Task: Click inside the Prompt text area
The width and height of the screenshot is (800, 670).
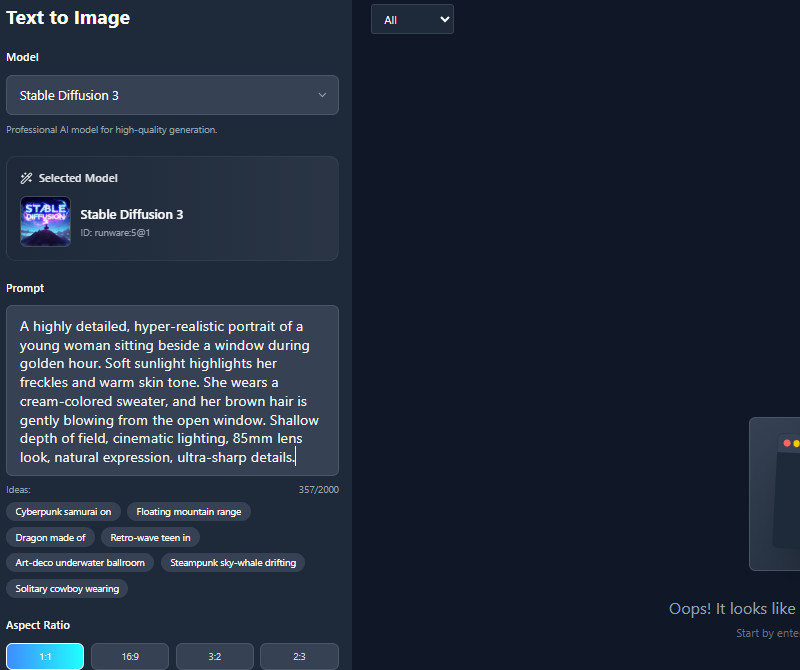Action: click(x=170, y=390)
